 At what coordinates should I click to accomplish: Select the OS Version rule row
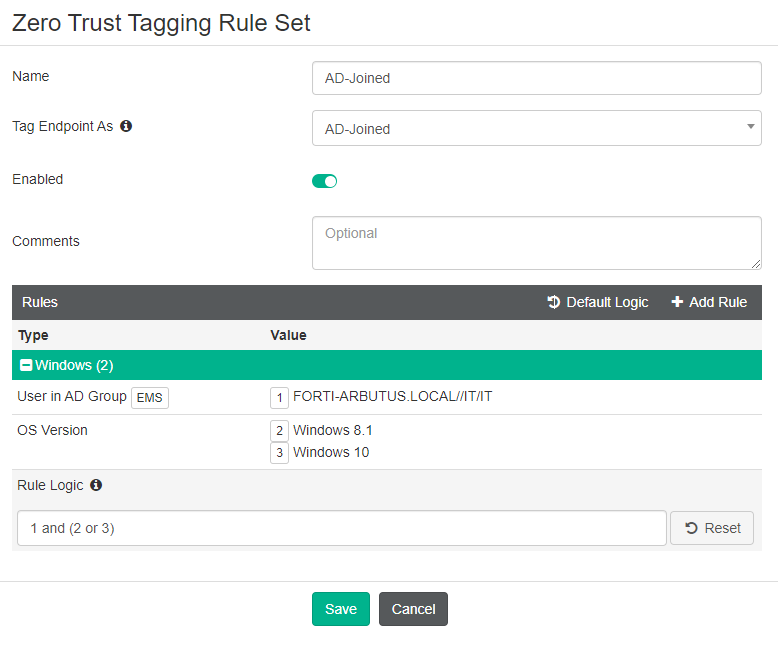pyautogui.click(x=52, y=431)
